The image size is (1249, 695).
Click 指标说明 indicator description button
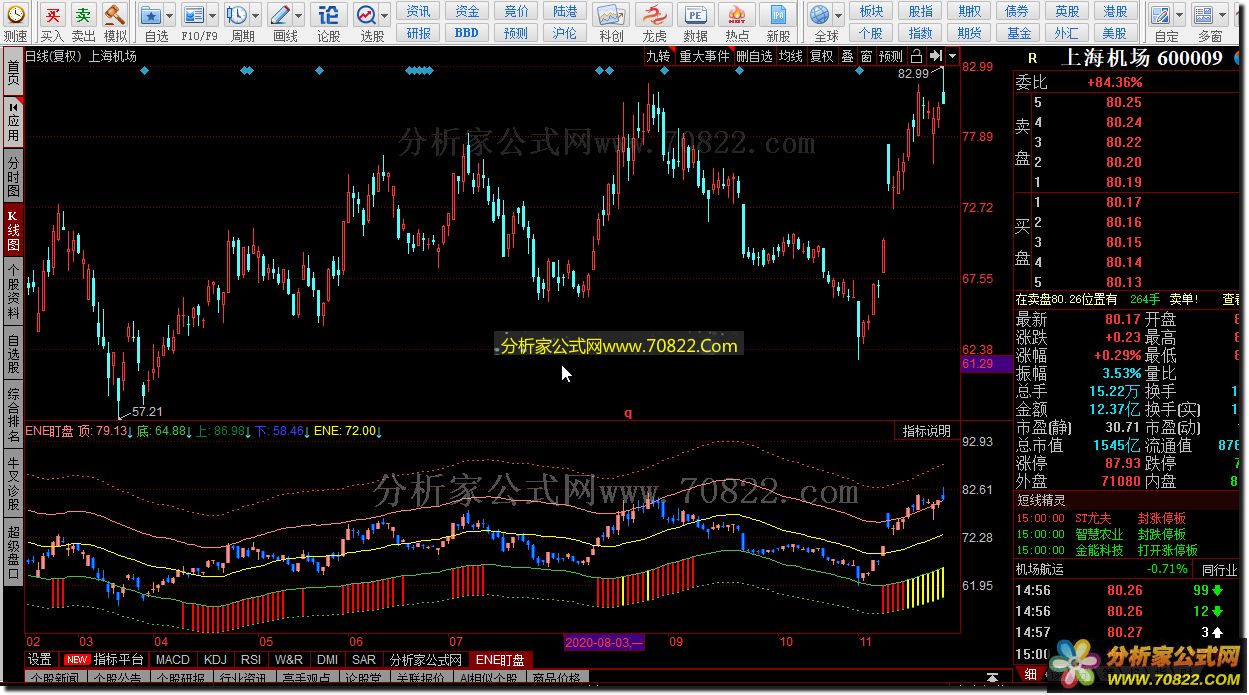click(x=927, y=431)
